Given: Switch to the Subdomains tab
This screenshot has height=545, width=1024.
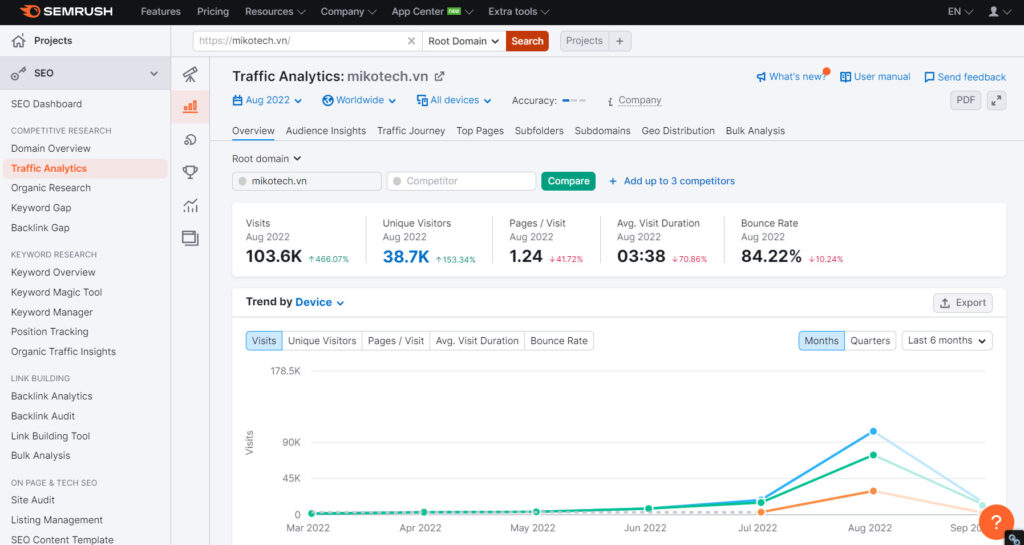Looking at the screenshot, I should click(x=602, y=131).
